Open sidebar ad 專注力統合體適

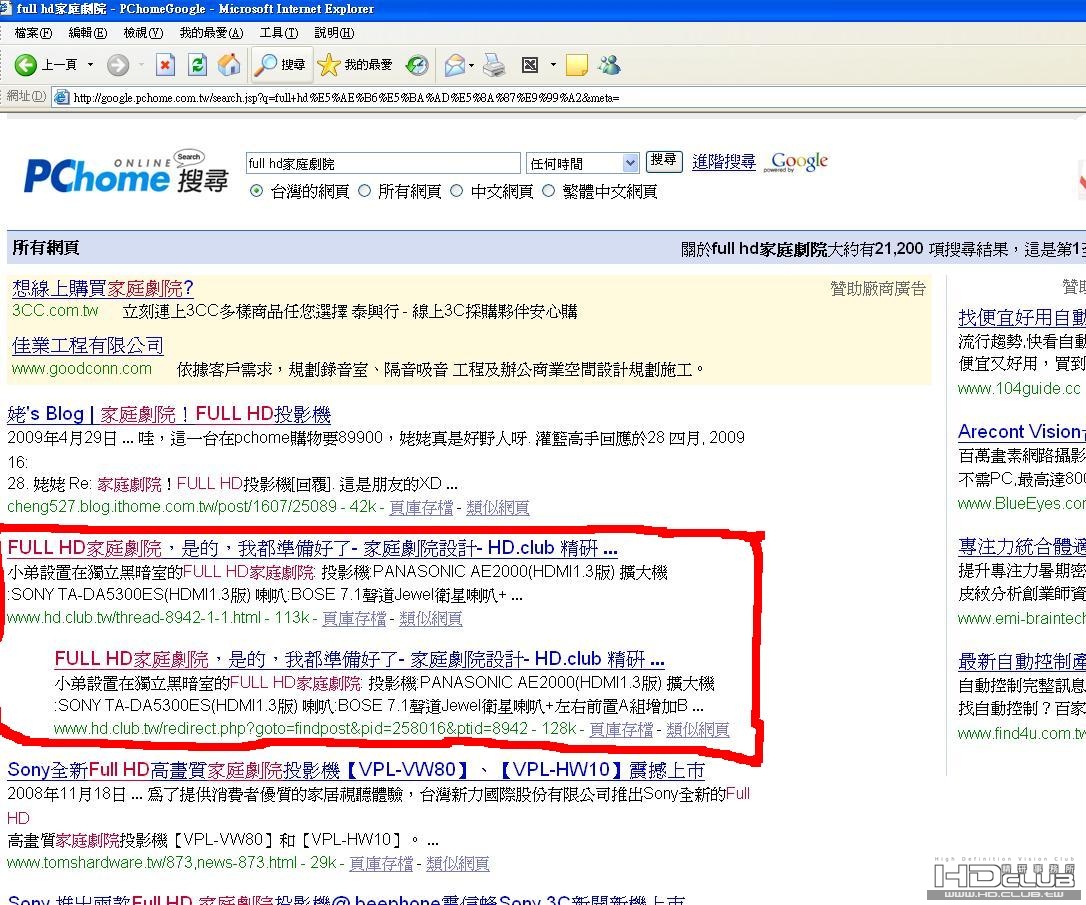[x=1022, y=547]
